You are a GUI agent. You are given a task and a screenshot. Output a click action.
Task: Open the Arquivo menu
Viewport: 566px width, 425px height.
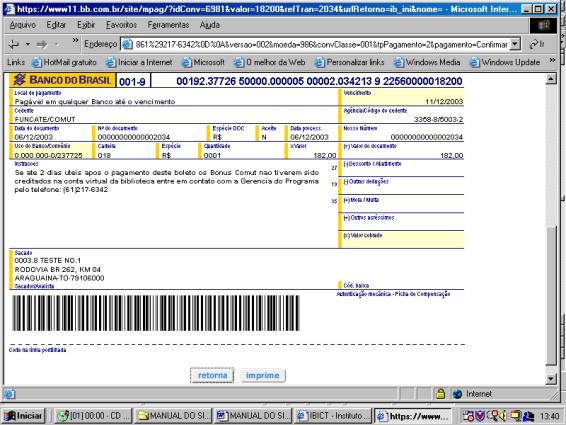coord(22,25)
